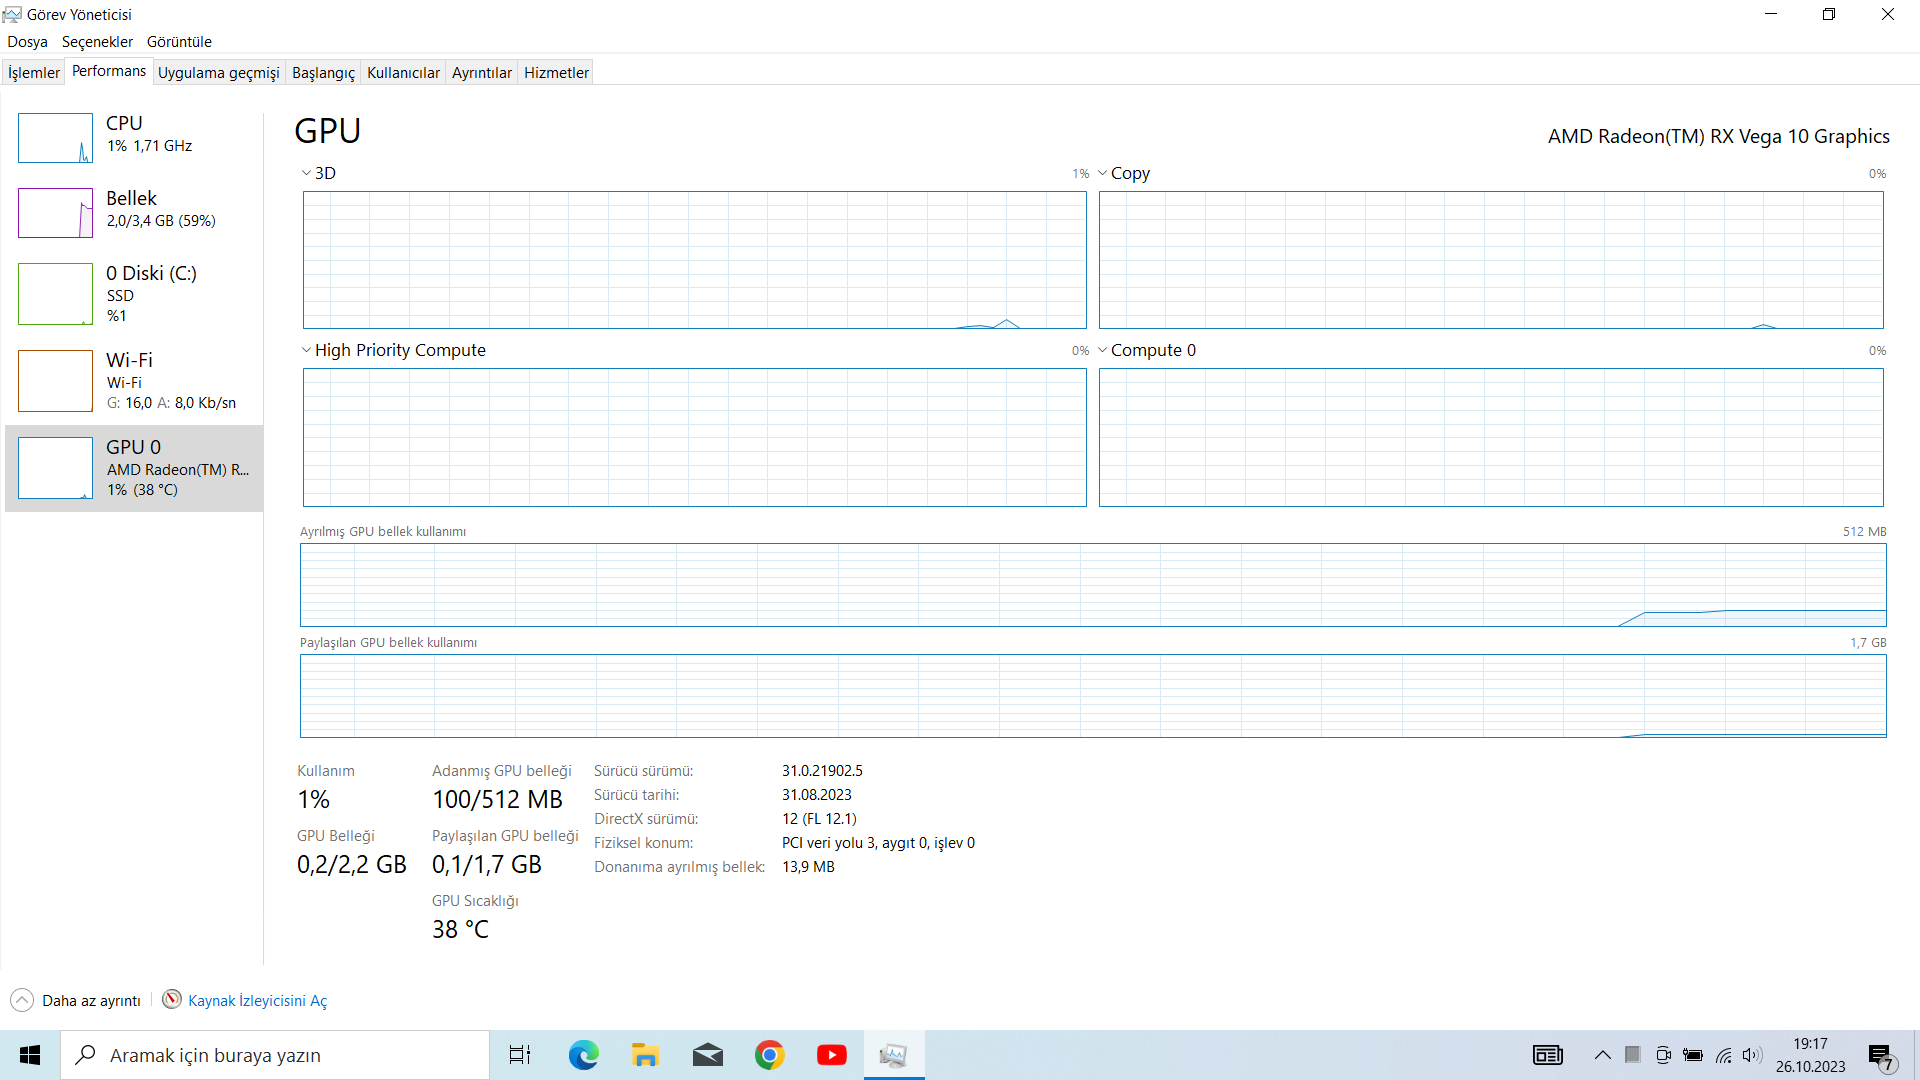This screenshot has height=1080, width=1920.
Task: Launch Chrome from the taskbar
Action: (x=769, y=1055)
